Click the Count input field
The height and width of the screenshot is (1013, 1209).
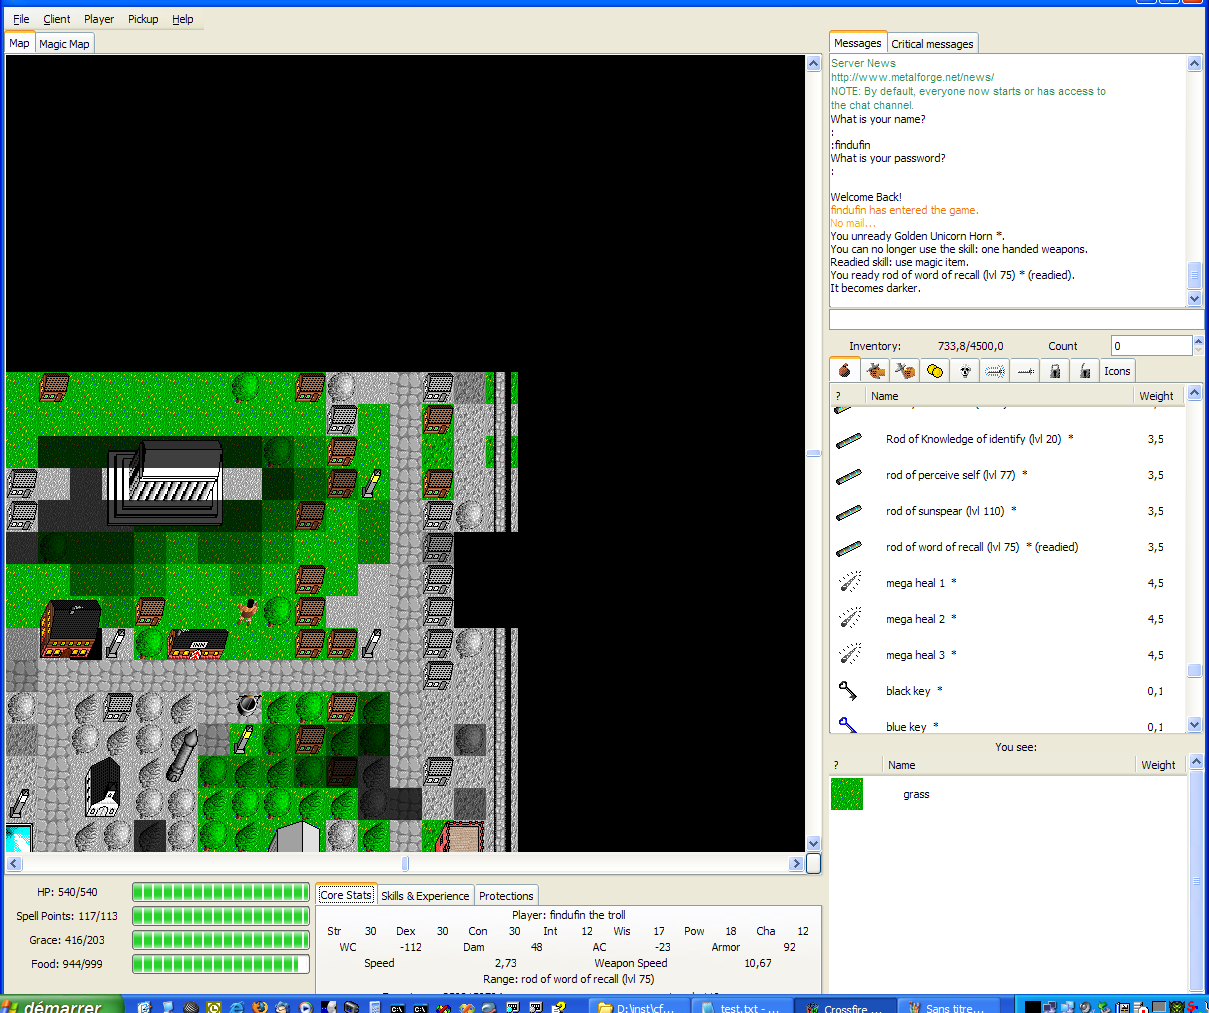pos(1152,346)
